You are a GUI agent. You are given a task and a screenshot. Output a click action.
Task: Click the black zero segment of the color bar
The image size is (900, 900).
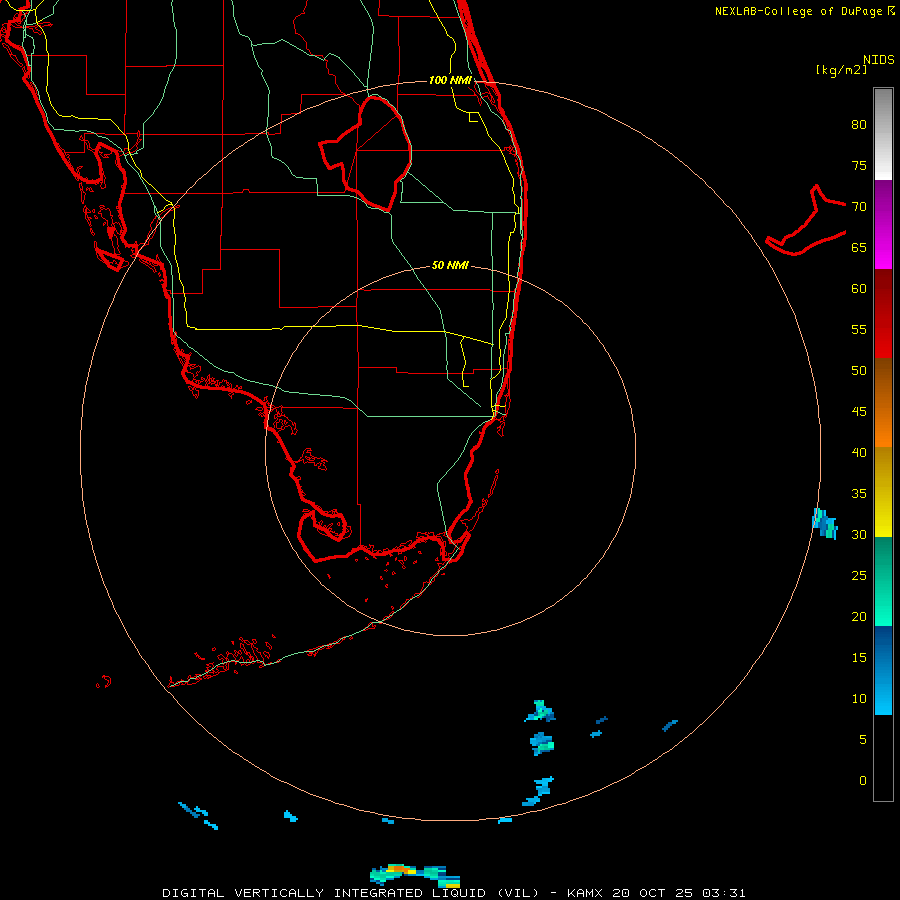(x=883, y=758)
